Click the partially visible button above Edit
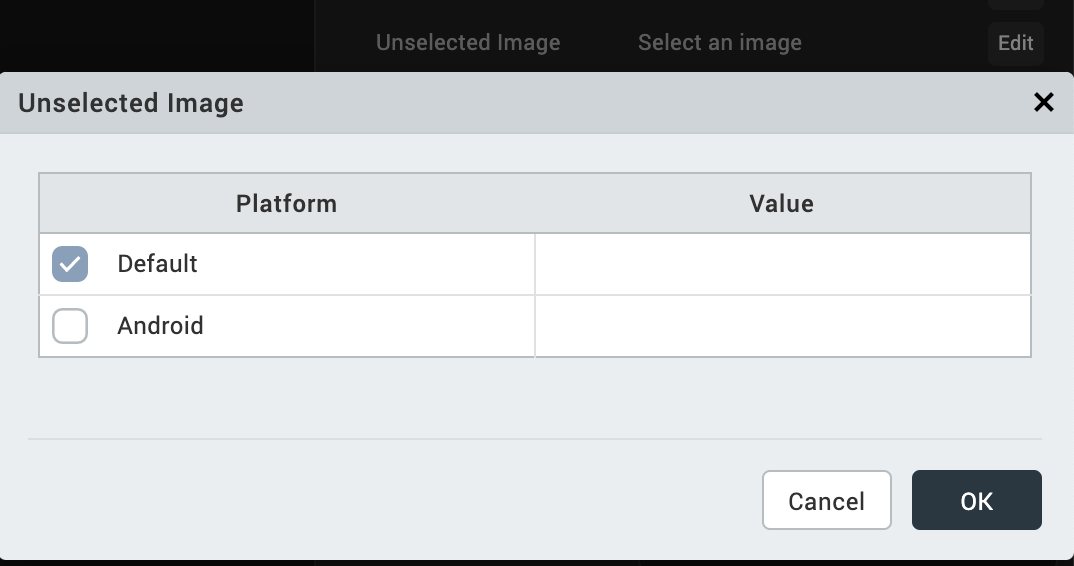The image size is (1074, 566). (x=1015, y=5)
